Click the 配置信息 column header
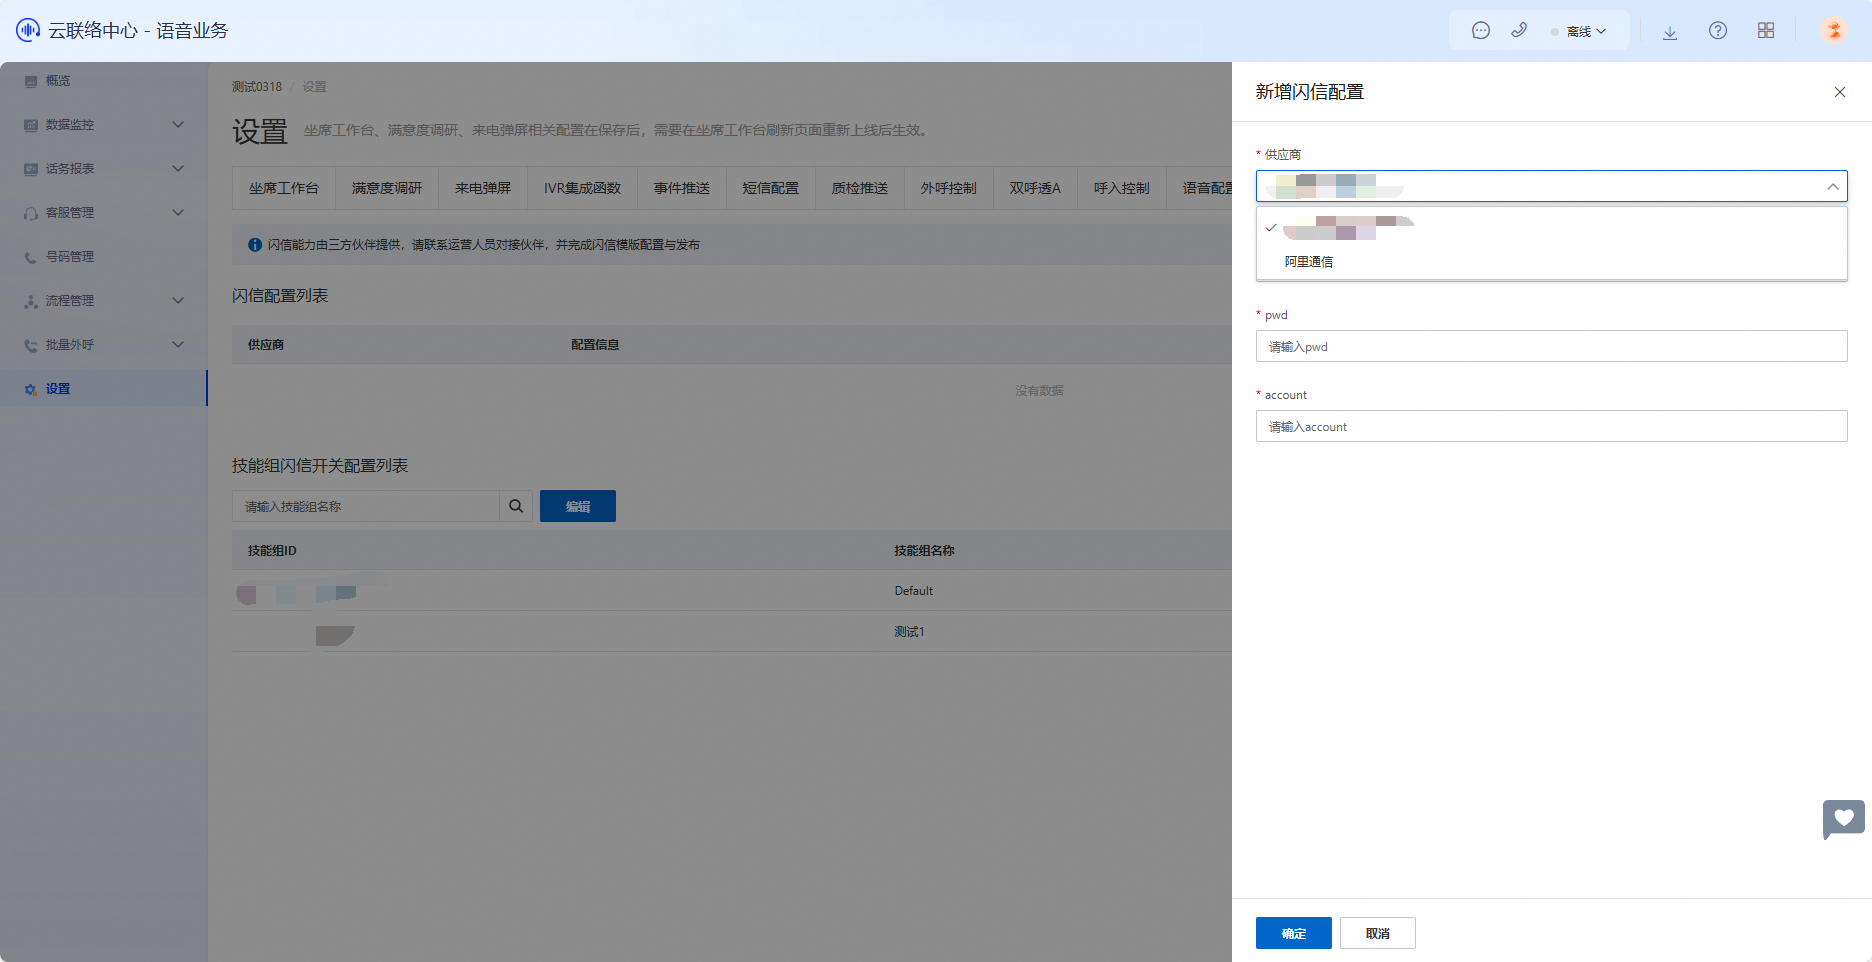 pyautogui.click(x=595, y=345)
